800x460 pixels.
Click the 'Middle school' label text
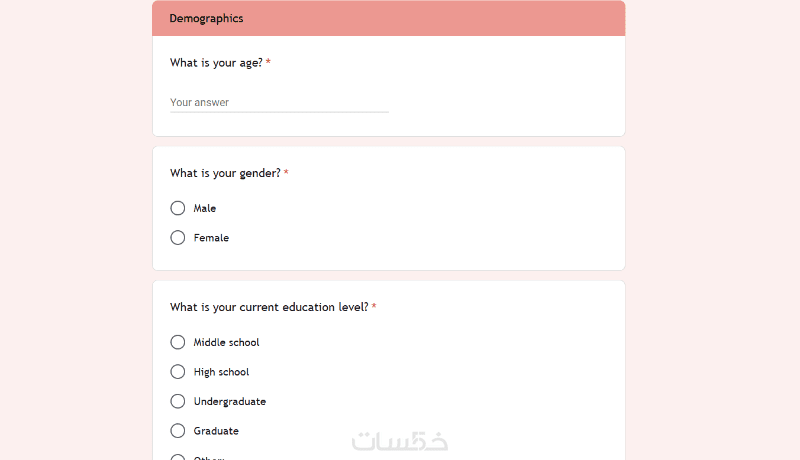[x=226, y=342]
